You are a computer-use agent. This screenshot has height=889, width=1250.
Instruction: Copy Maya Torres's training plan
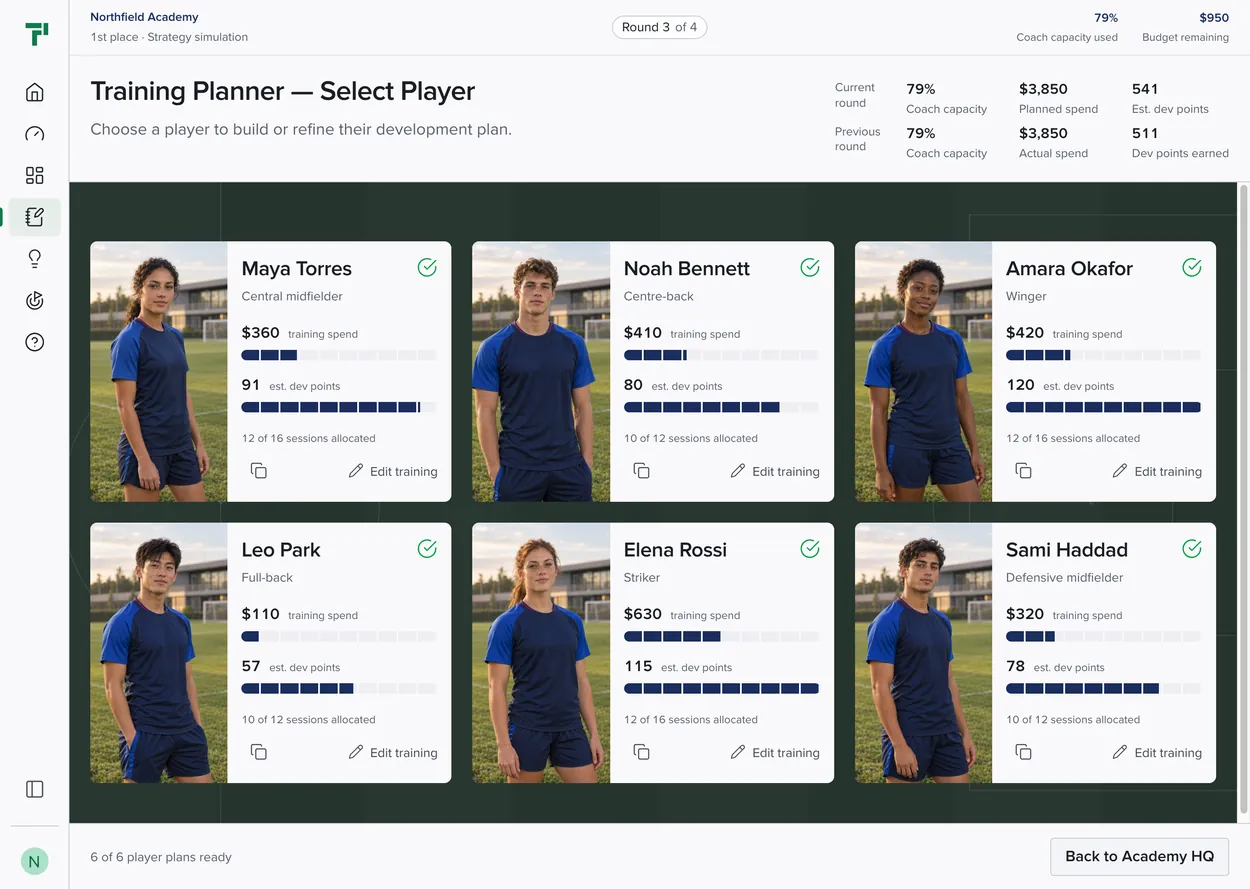coord(258,470)
